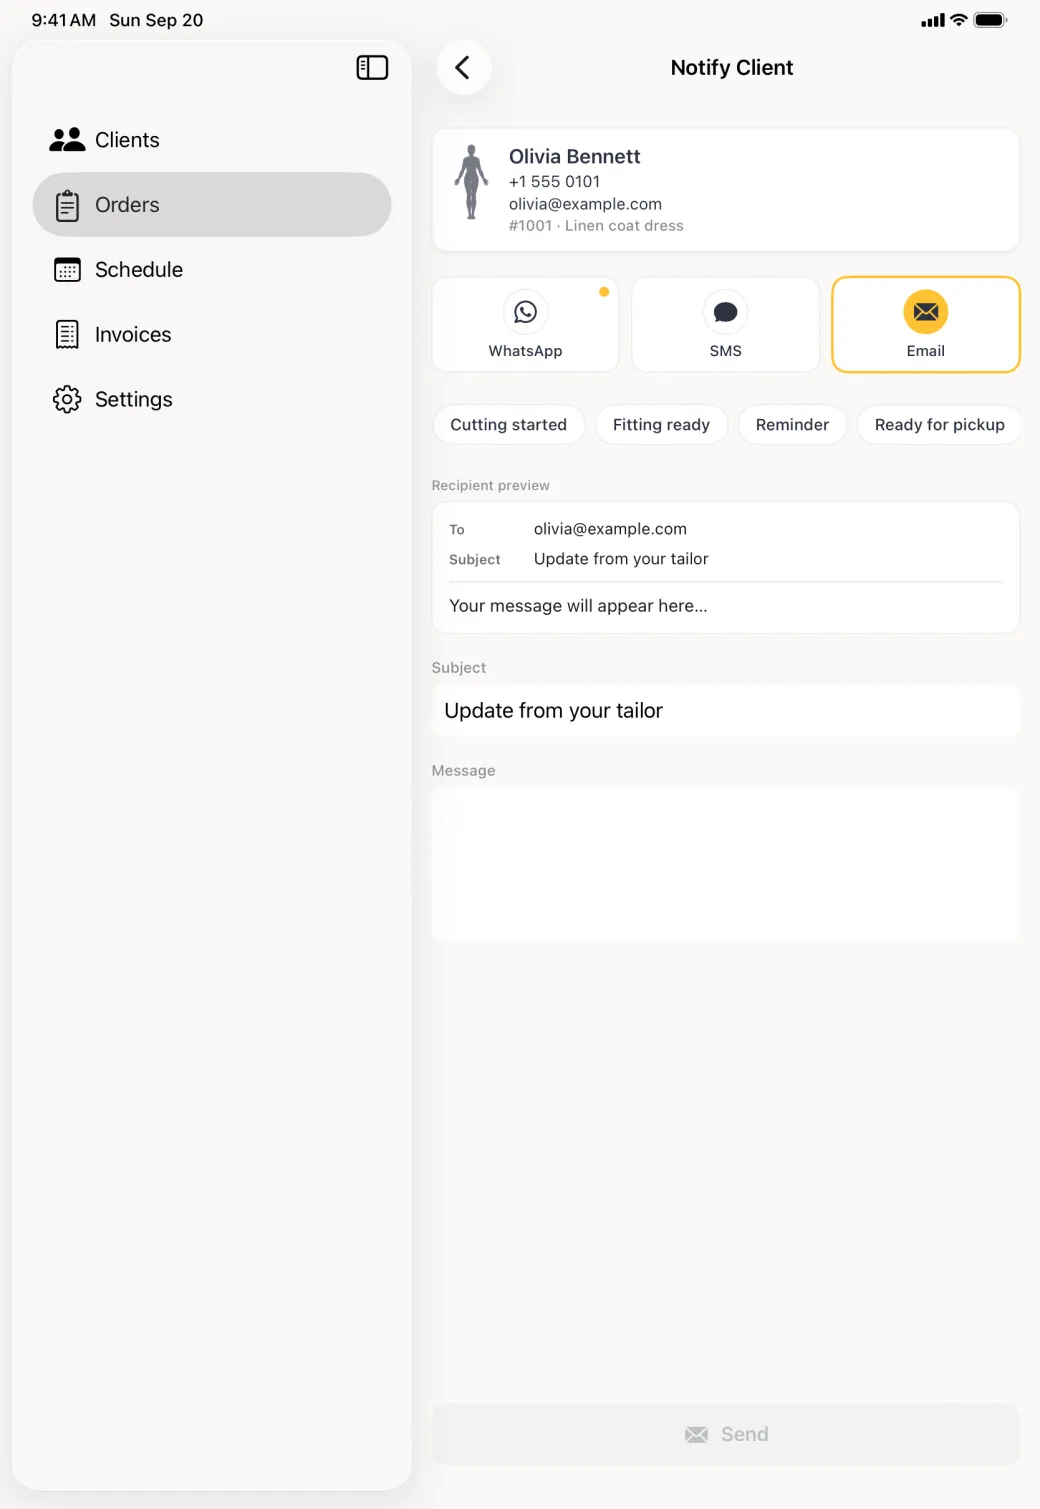Apply the Ready for pickup template
This screenshot has height=1509, width=1040.
click(x=939, y=425)
